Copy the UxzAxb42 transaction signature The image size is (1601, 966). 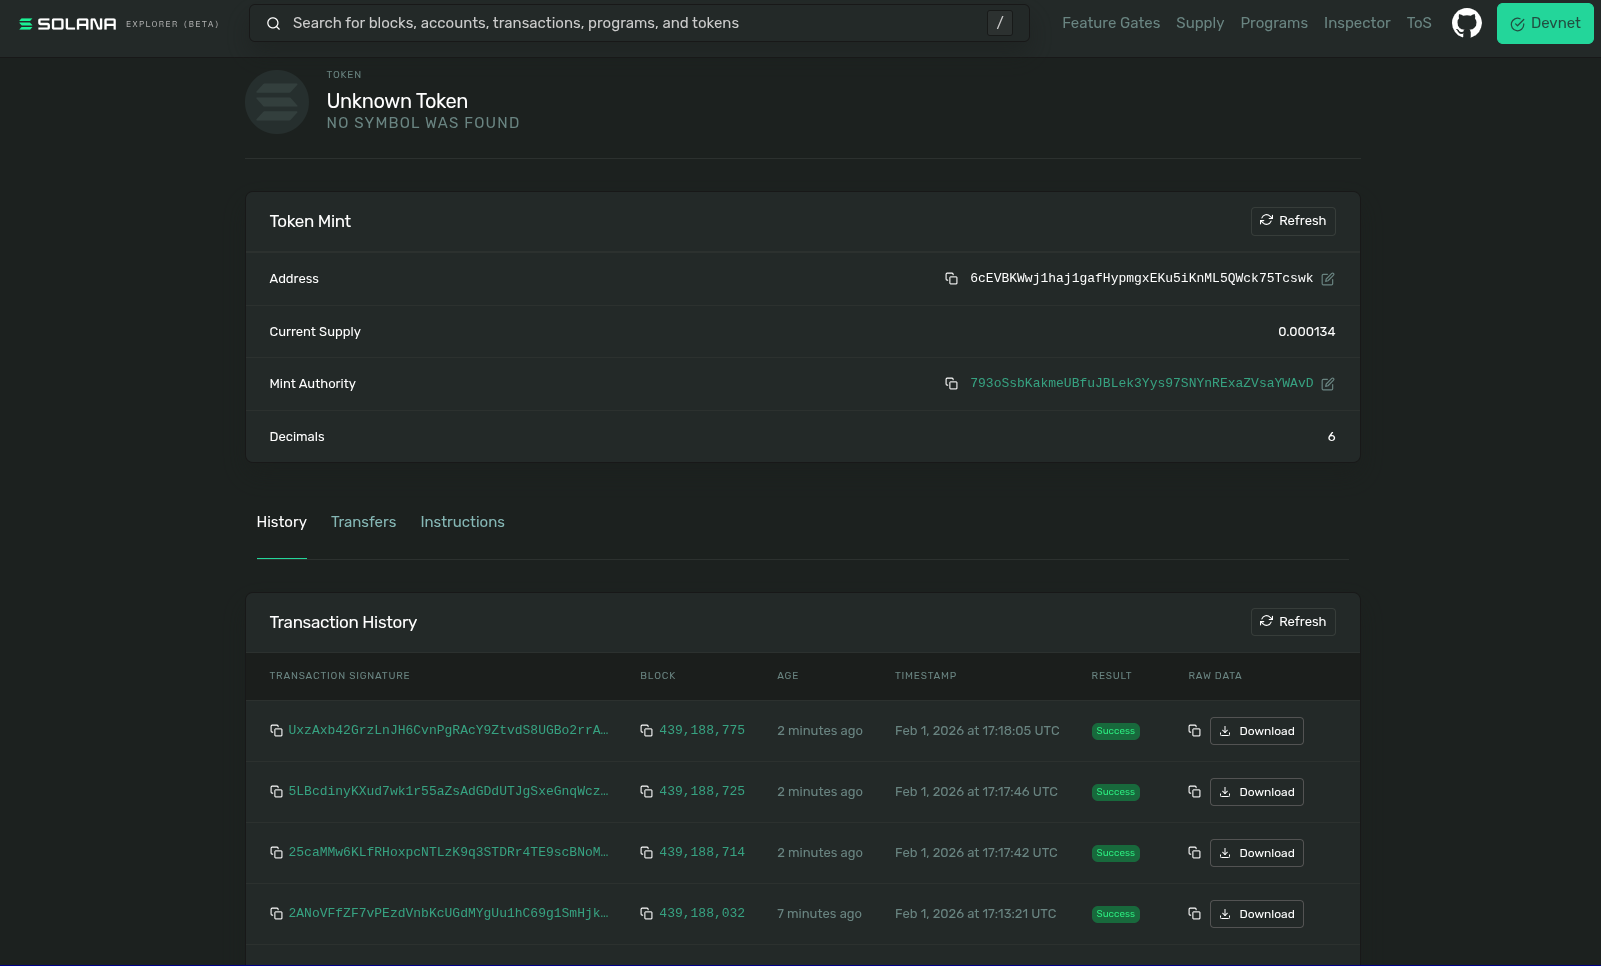276,731
